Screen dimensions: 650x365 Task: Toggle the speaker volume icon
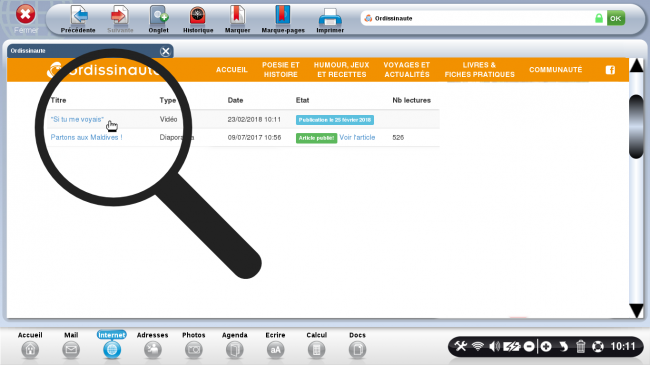coord(494,346)
